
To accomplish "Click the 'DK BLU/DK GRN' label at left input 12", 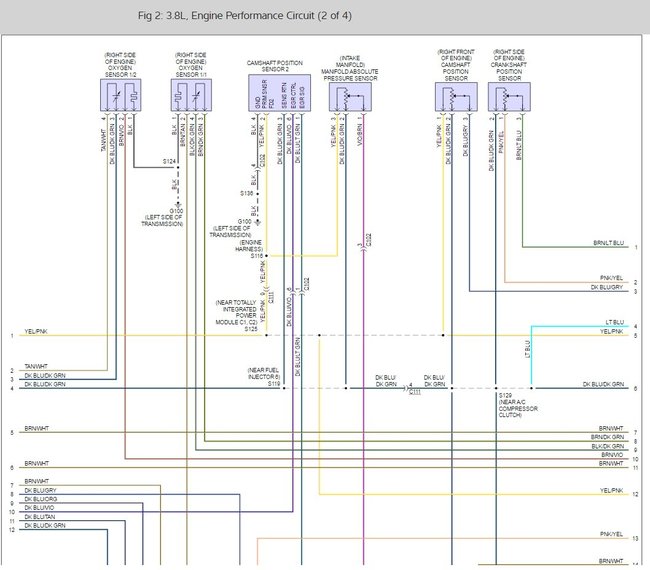I will click(45, 525).
